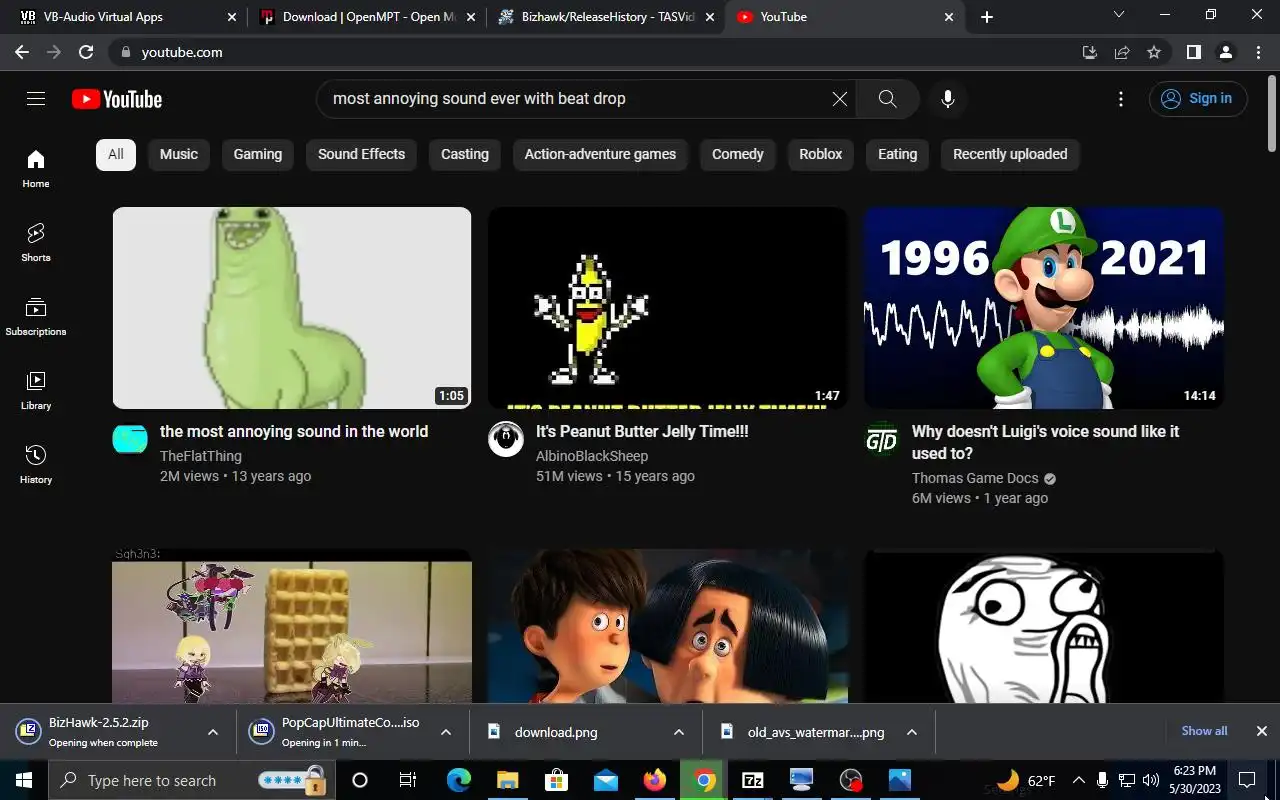Open Shorts in the sidebar
Viewport: 1280px width, 800px height.
[x=36, y=242]
